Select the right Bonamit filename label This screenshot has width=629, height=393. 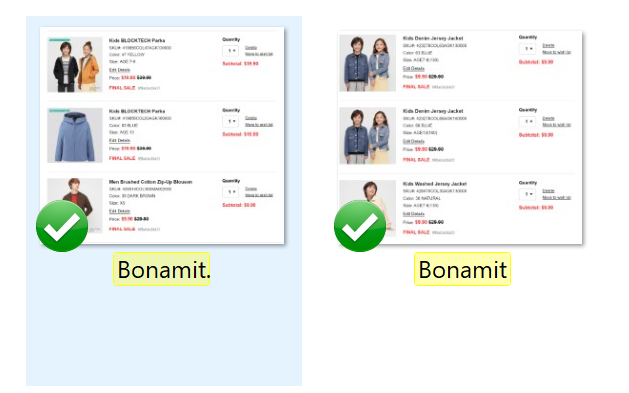pos(462,269)
